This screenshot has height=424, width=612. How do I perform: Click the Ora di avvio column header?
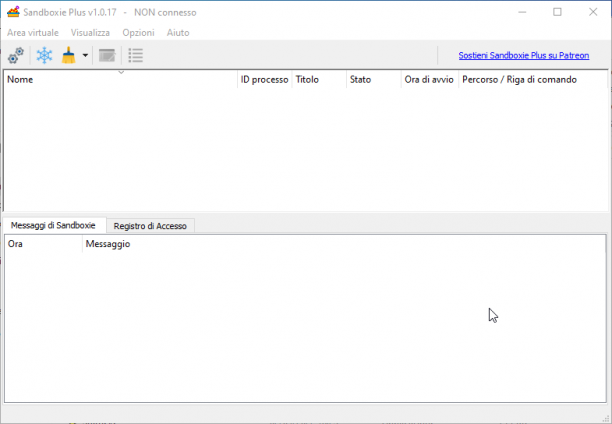430,80
